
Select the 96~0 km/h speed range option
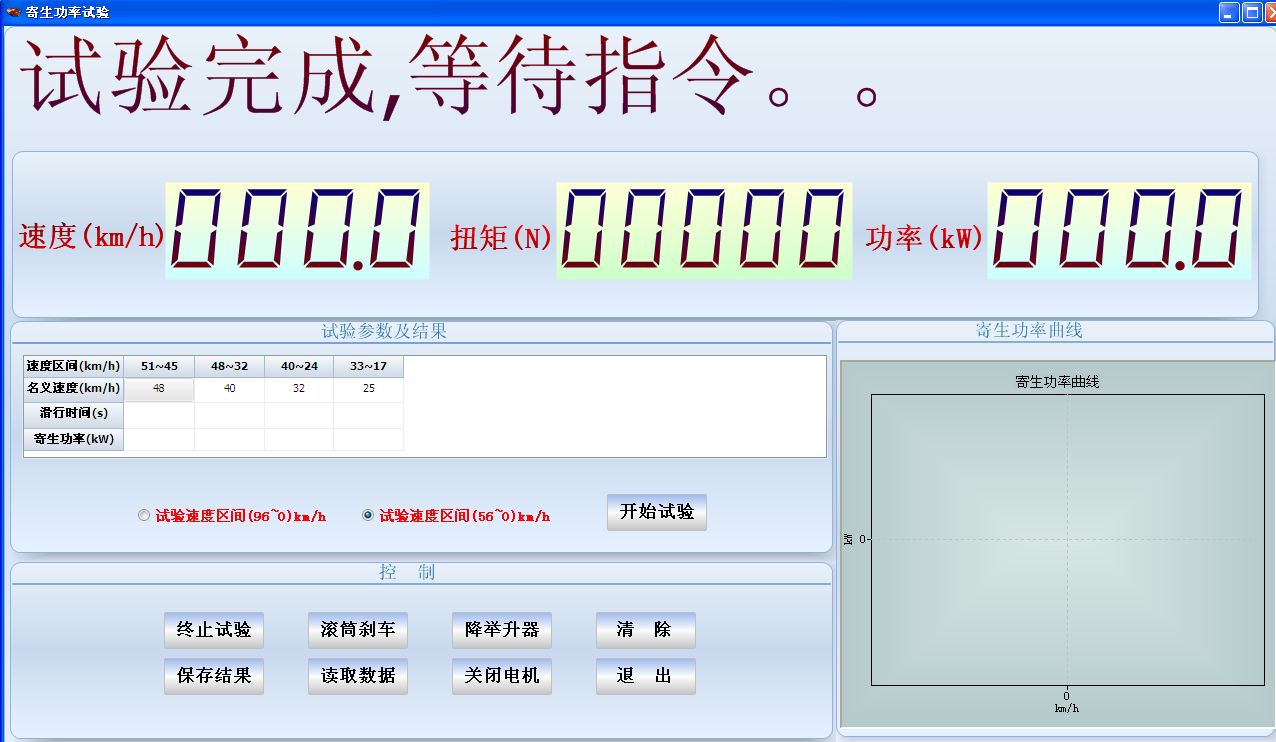(x=145, y=516)
